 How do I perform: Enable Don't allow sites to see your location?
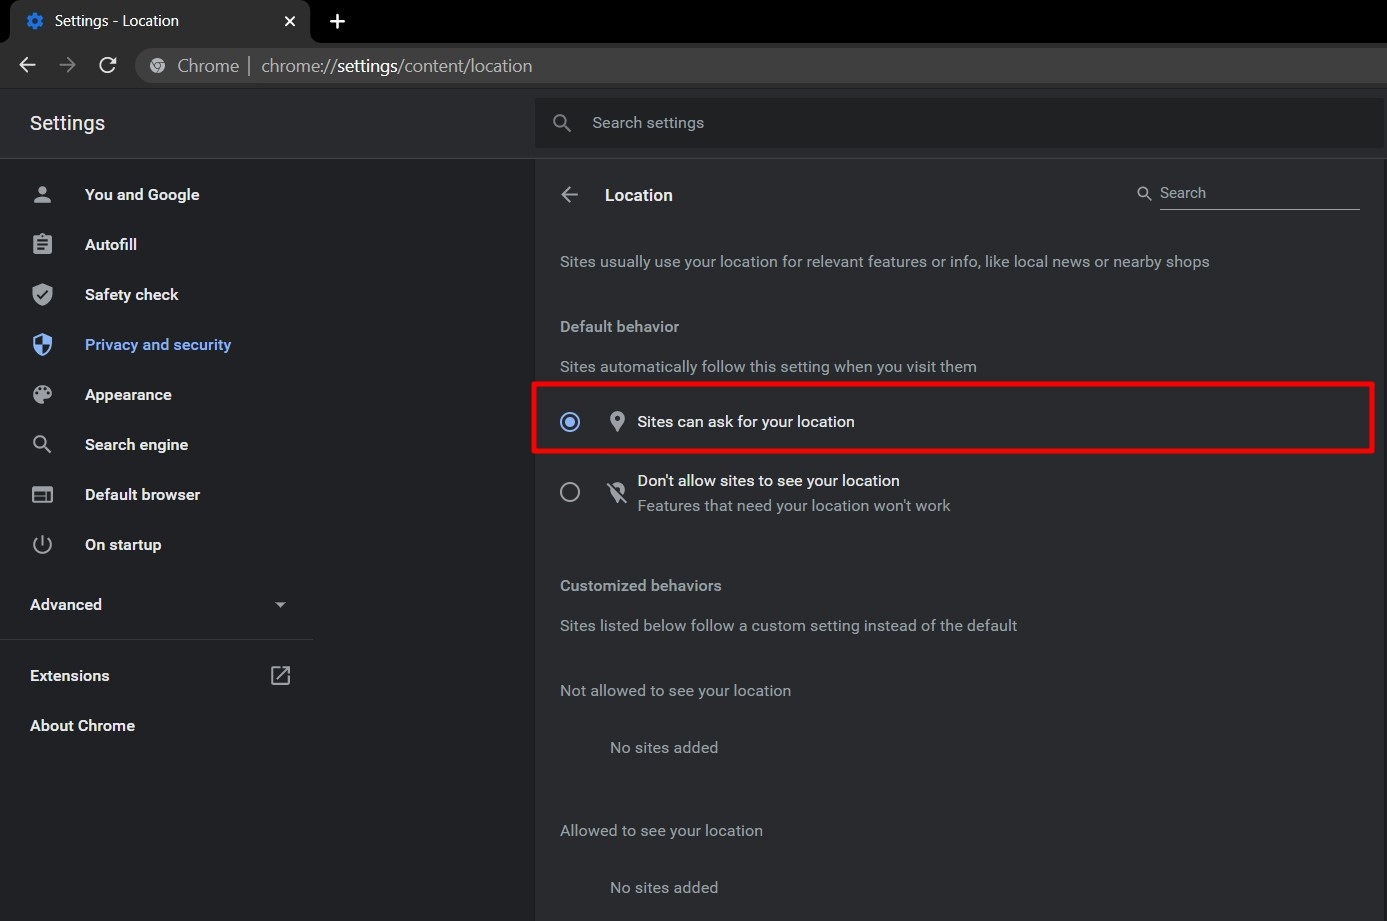[570, 492]
